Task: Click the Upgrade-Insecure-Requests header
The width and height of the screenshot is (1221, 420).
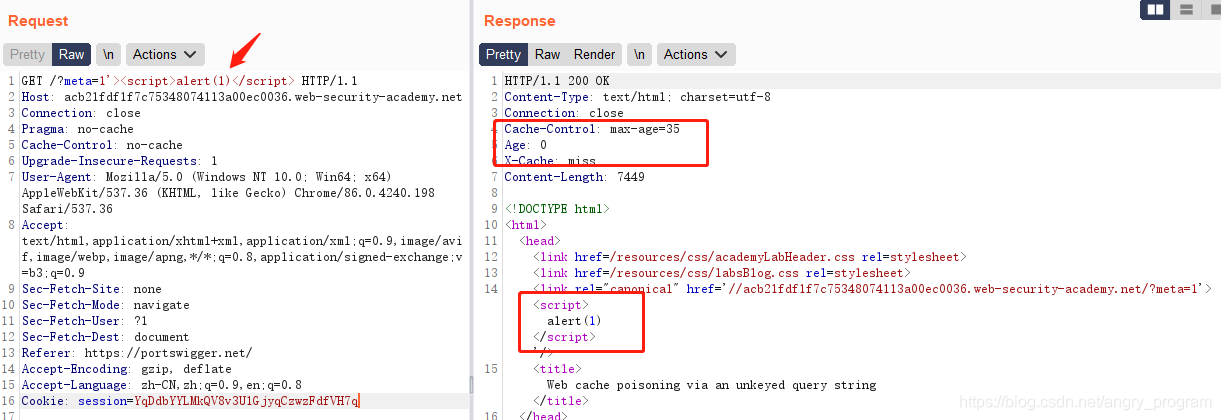Action: point(119,161)
